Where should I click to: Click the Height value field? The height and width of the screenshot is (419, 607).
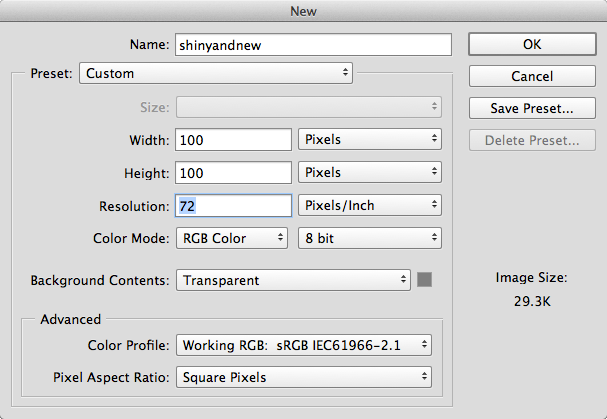point(233,172)
